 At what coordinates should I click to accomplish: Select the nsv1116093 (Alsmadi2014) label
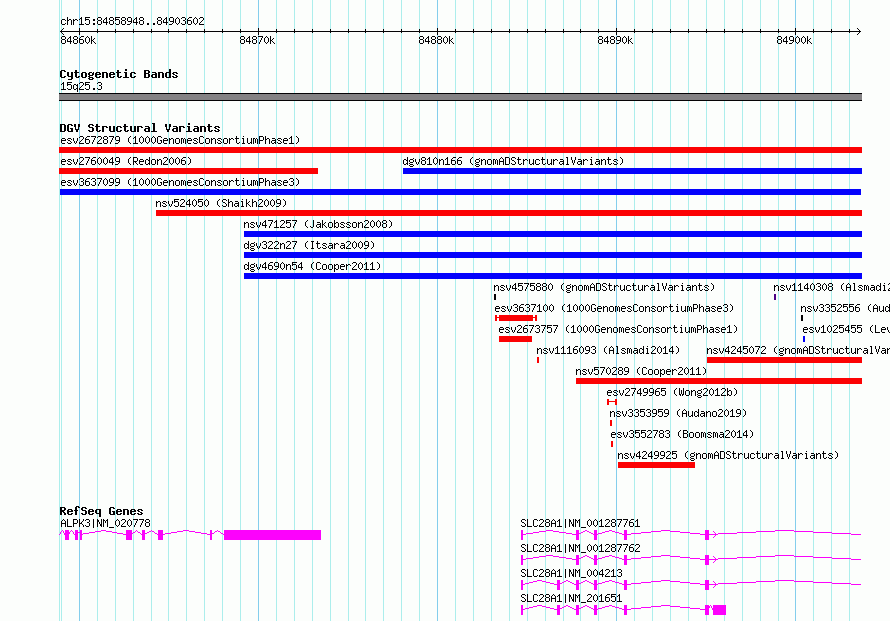608,350
